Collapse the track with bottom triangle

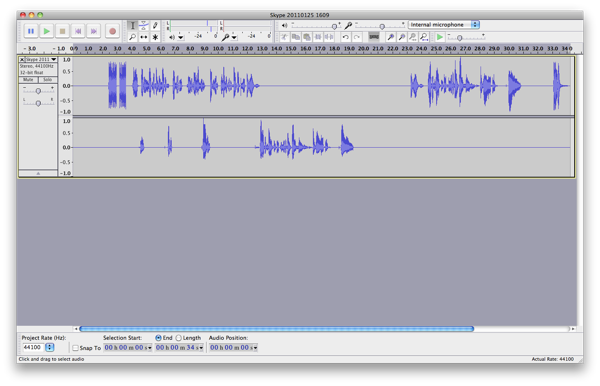point(38,173)
